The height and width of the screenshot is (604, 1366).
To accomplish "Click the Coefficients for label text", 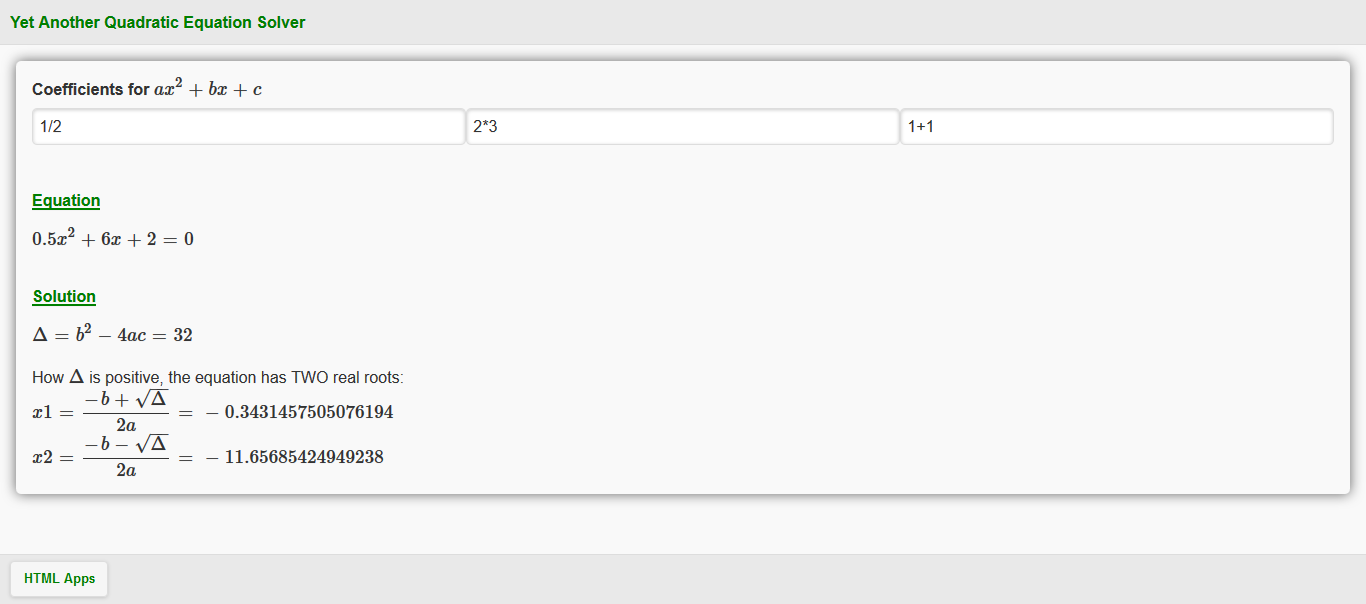I will [x=90, y=89].
